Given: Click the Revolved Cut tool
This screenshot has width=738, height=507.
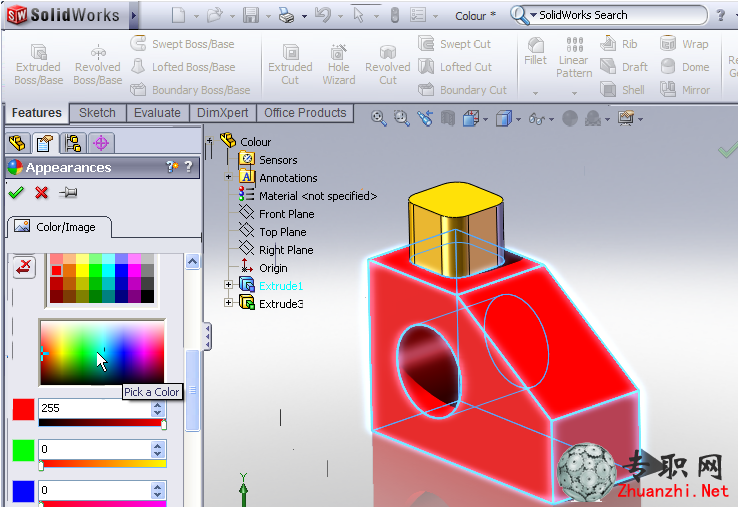Looking at the screenshot, I should (387, 64).
